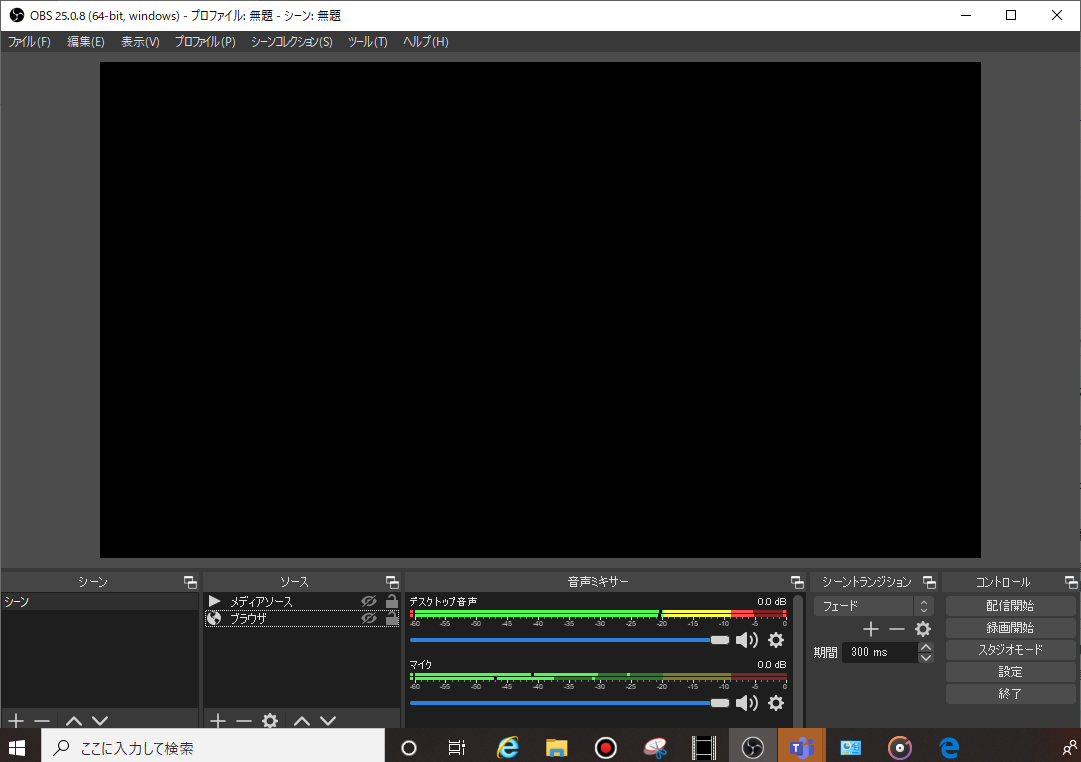Add a new source with plus icon

pos(218,721)
